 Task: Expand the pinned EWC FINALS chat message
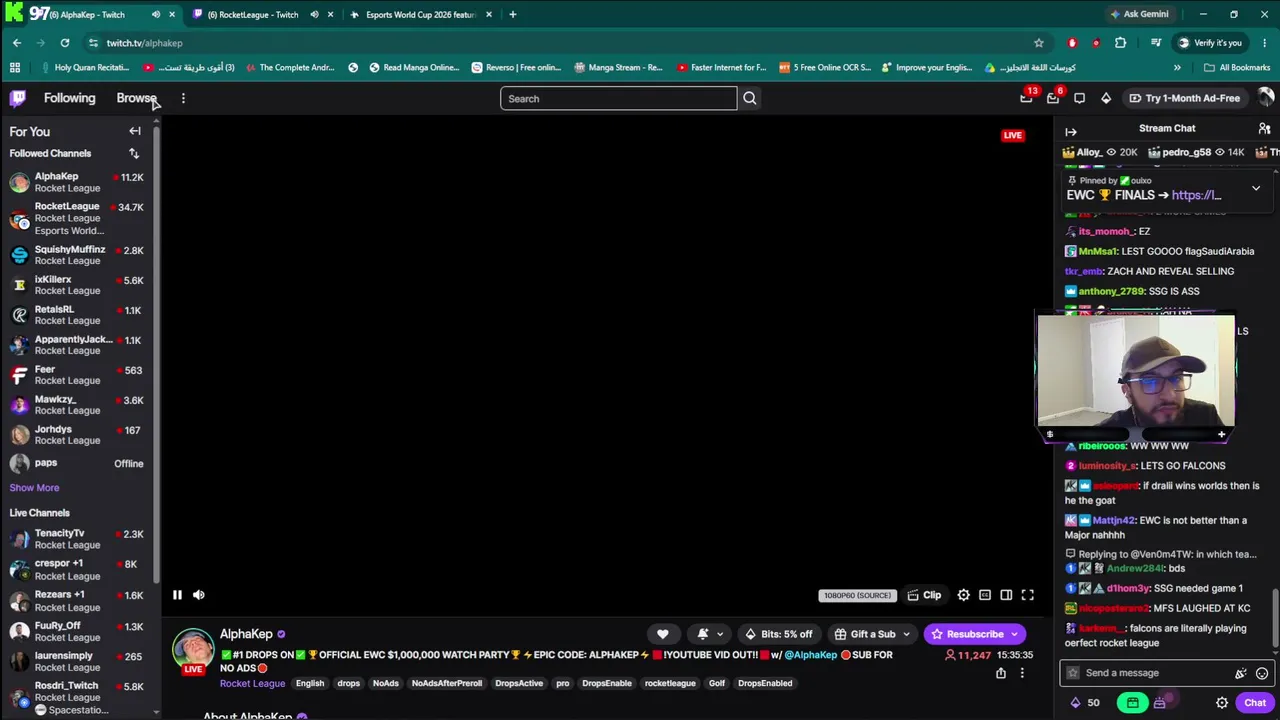[x=1256, y=188]
